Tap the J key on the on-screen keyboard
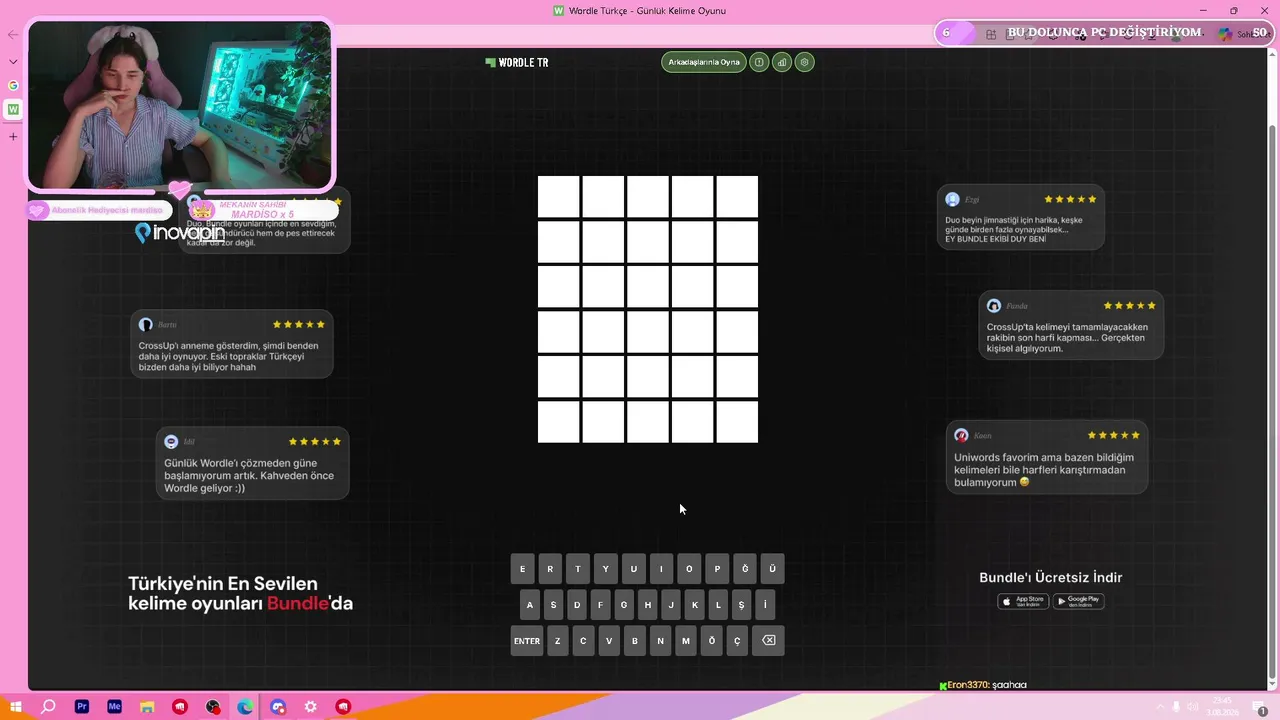 click(671, 605)
